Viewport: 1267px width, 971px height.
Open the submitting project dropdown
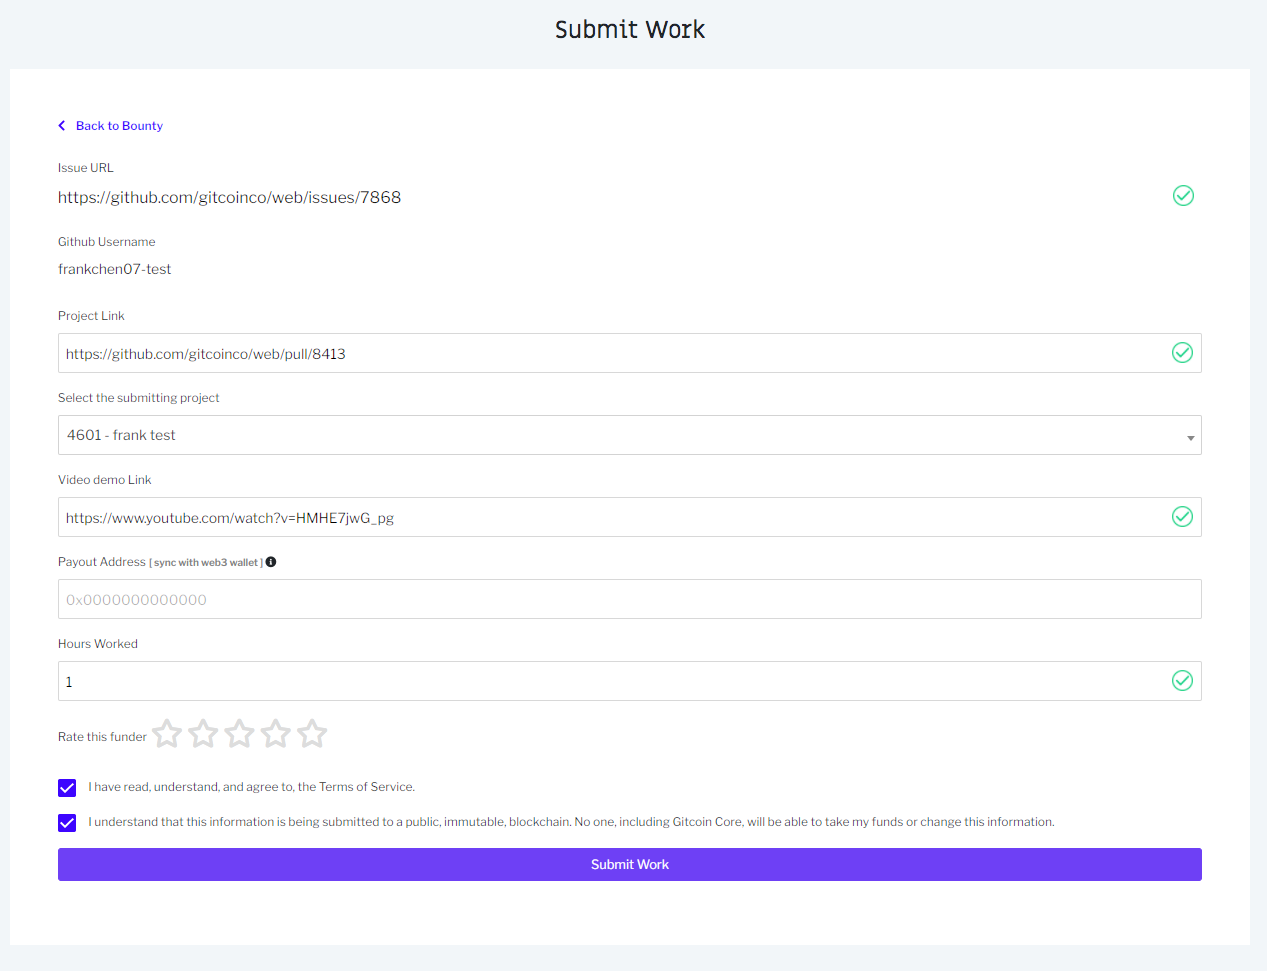tap(630, 435)
